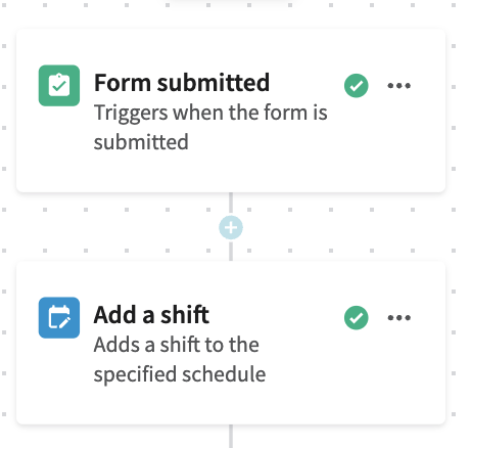The image size is (477, 454).
Task: Click the green checkmark status on Form submitted
Action: click(356, 86)
